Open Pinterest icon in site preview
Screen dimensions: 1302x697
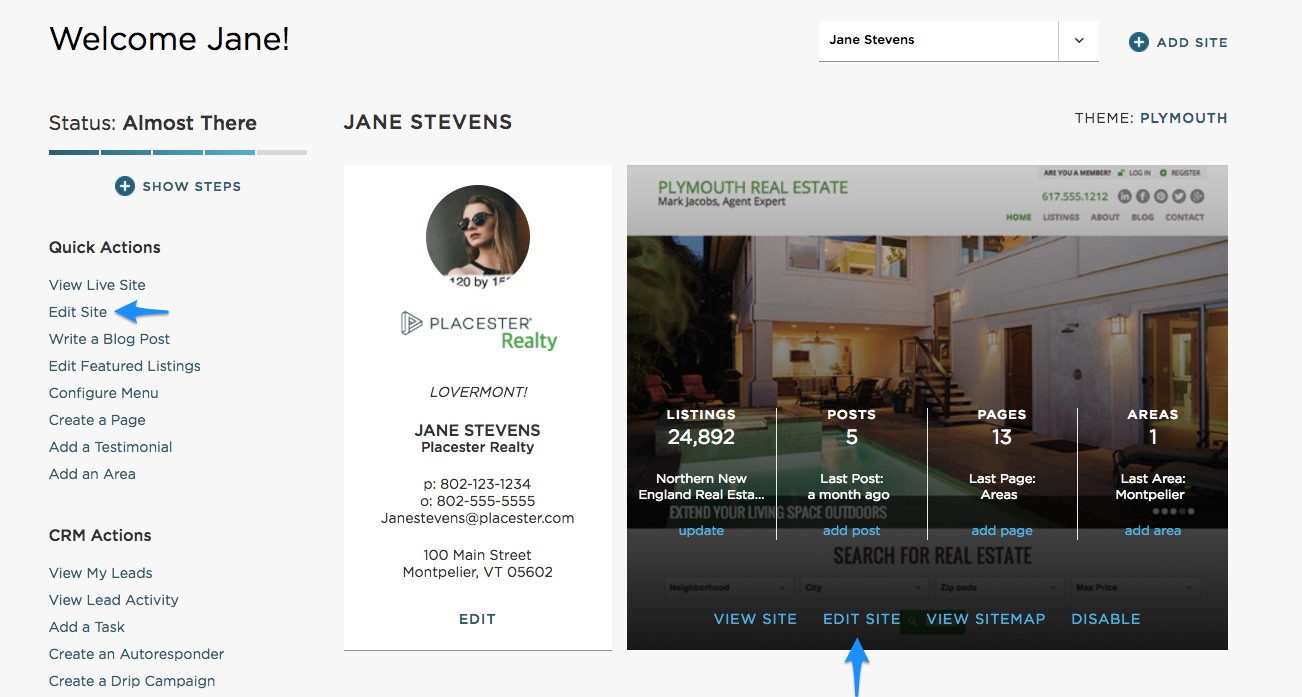point(1161,196)
